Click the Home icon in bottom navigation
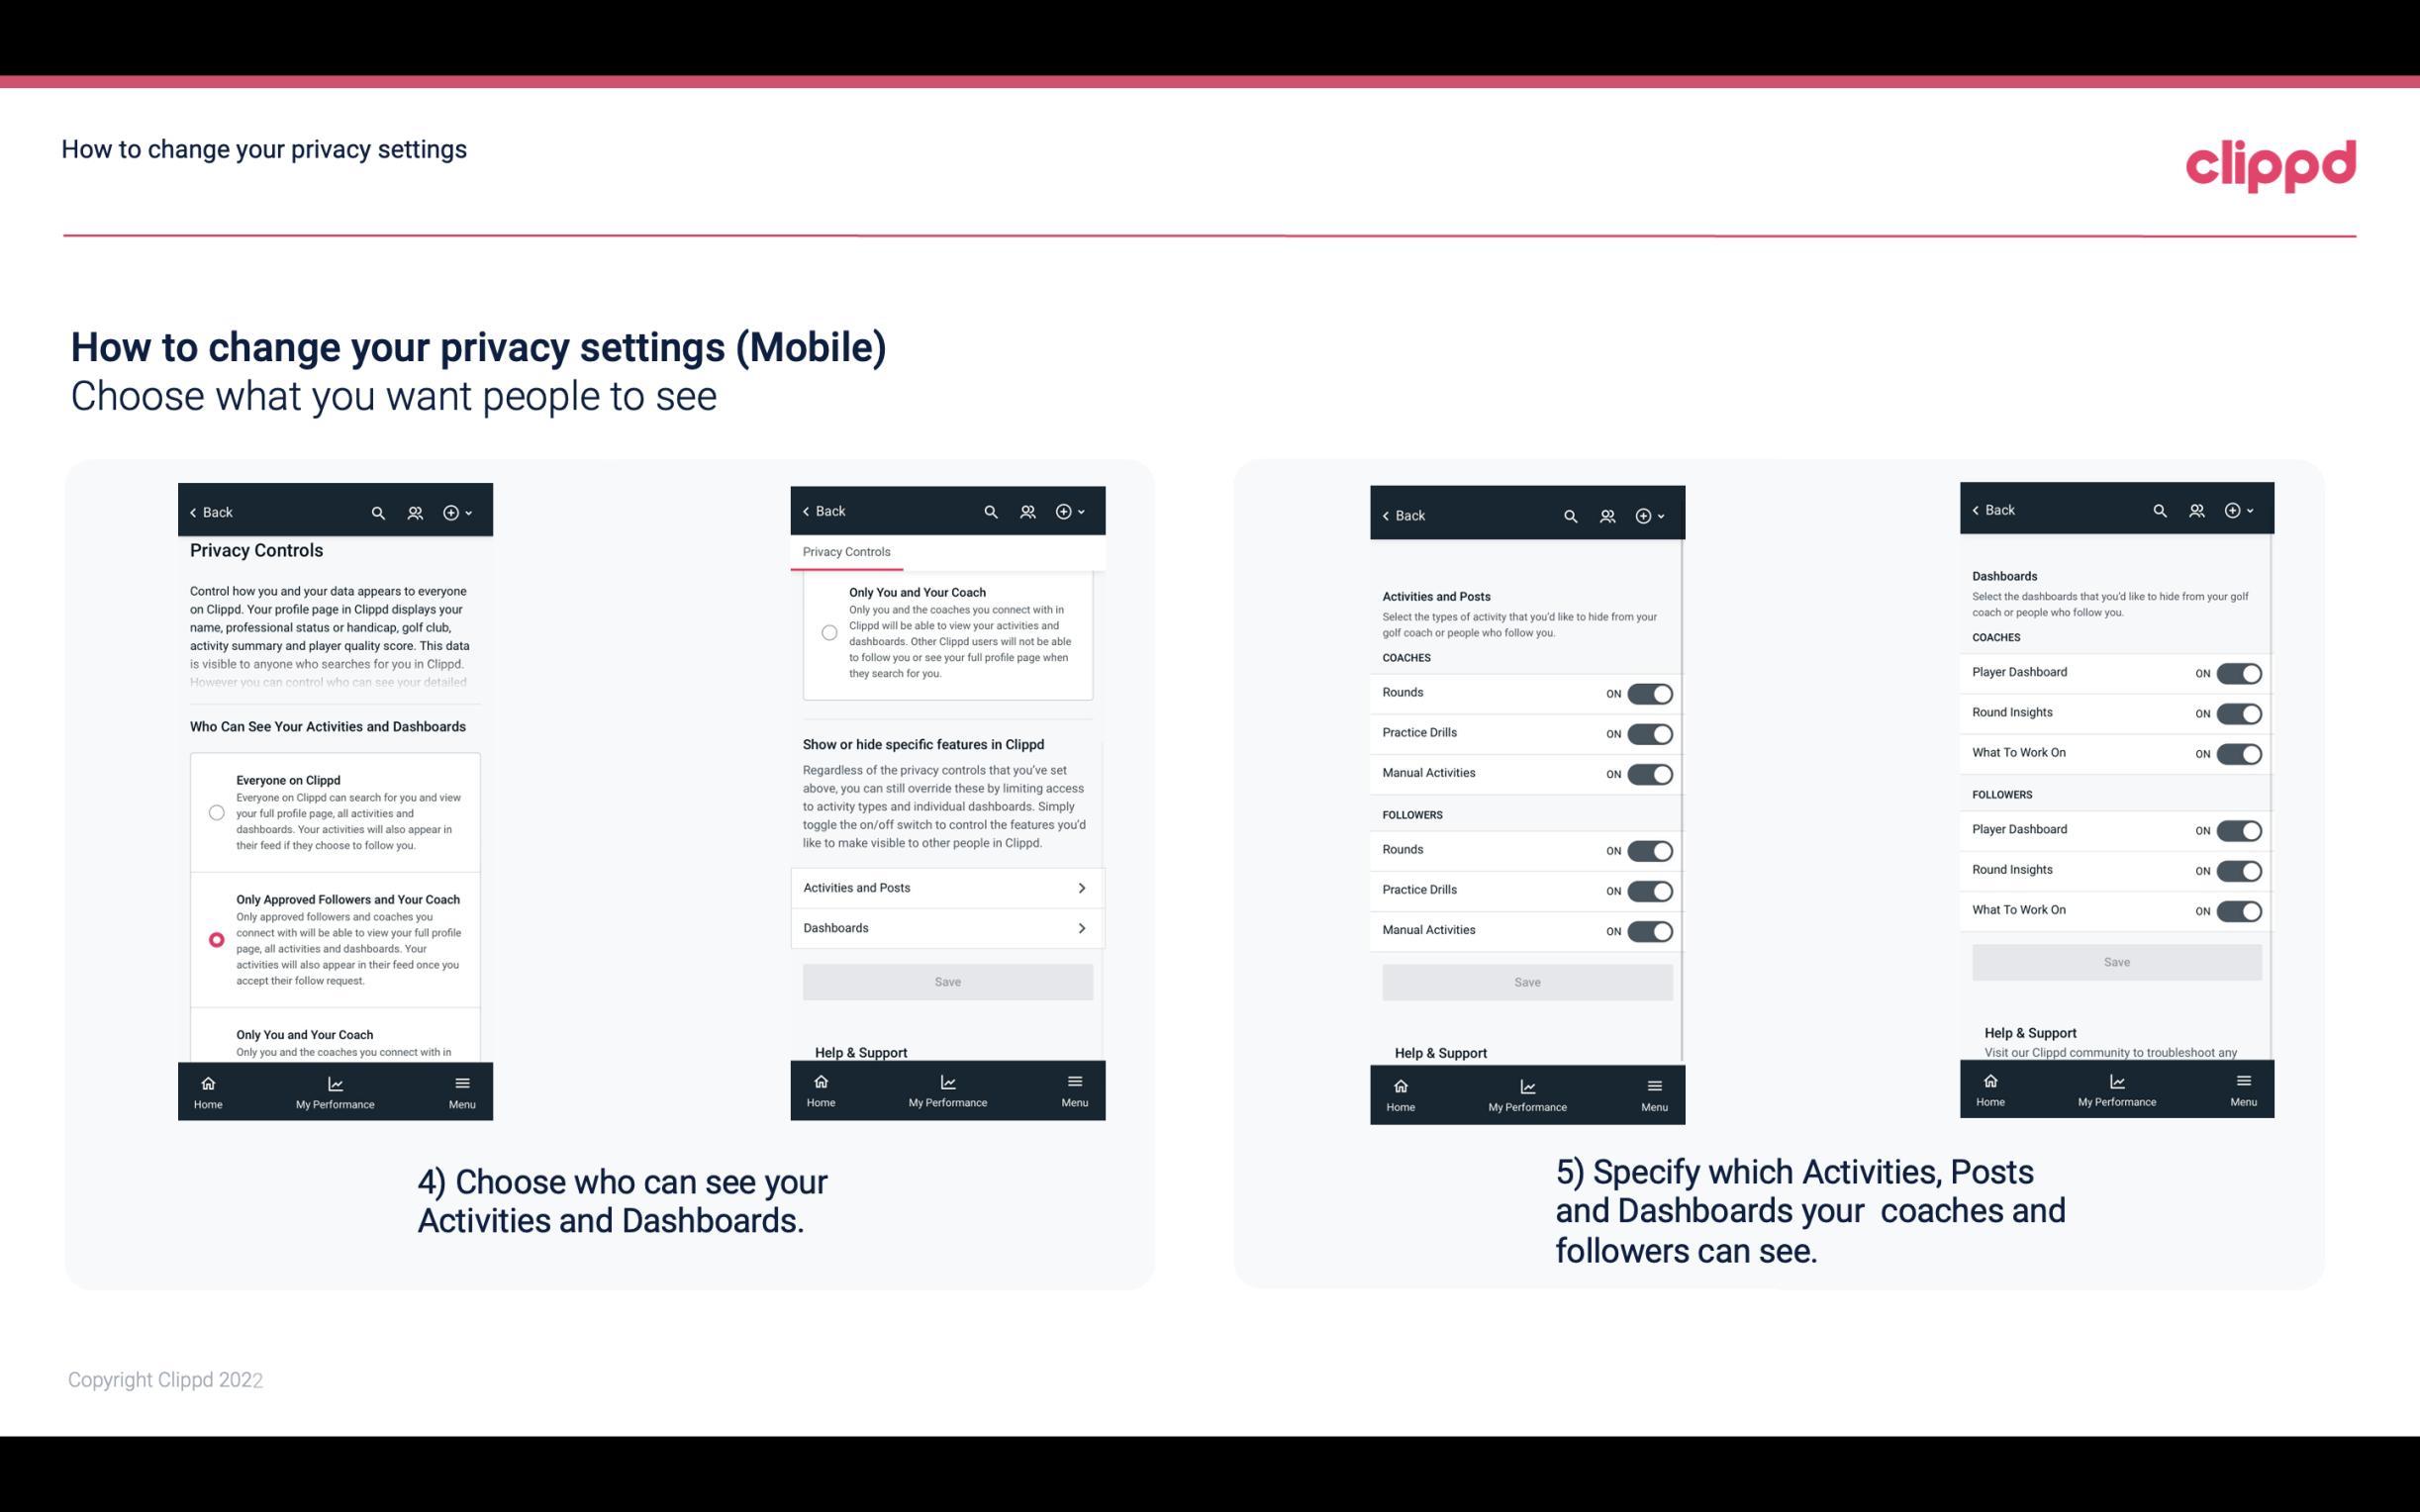Image resolution: width=2420 pixels, height=1512 pixels. coord(207,1082)
